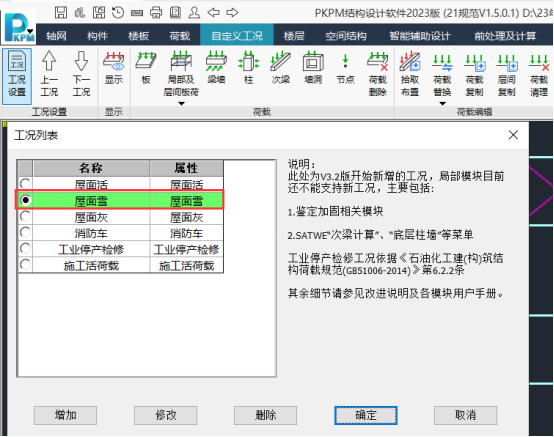
Task: Click the 修改 button
Action: tap(166, 415)
